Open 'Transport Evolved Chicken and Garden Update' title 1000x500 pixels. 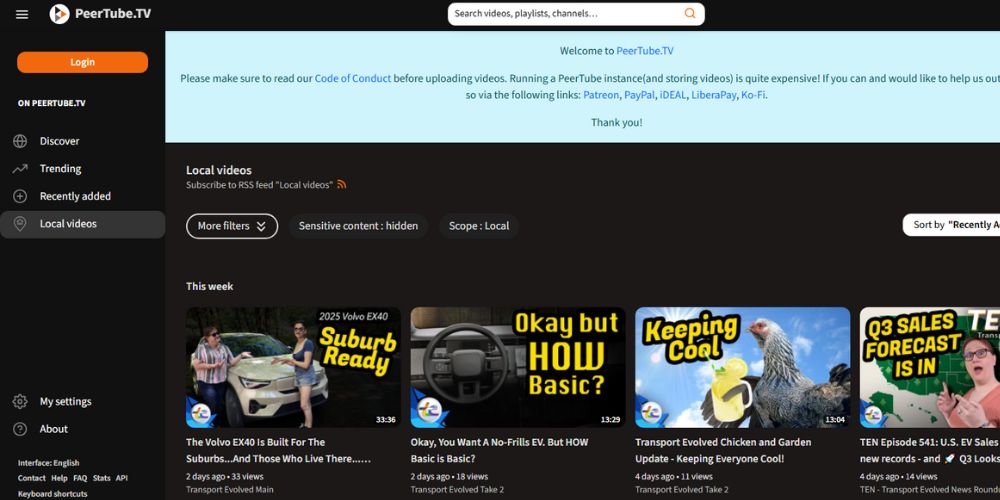(723, 450)
